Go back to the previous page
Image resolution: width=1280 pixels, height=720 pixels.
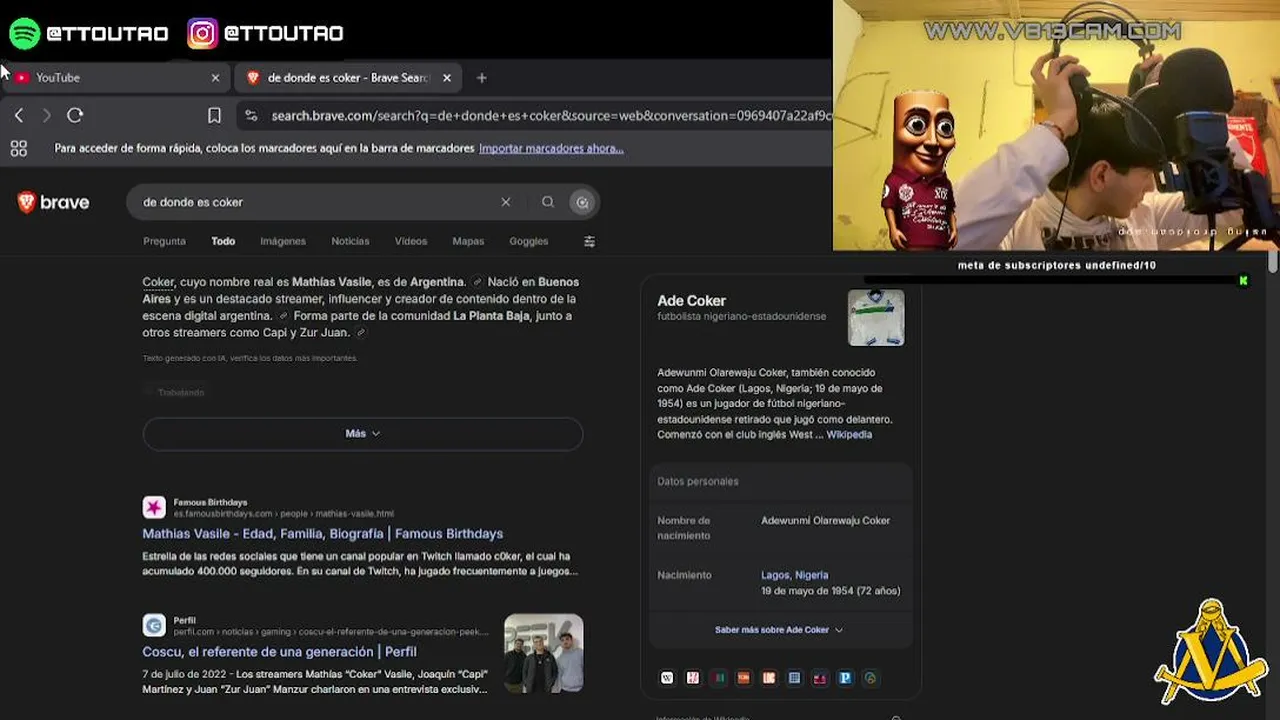pos(19,116)
